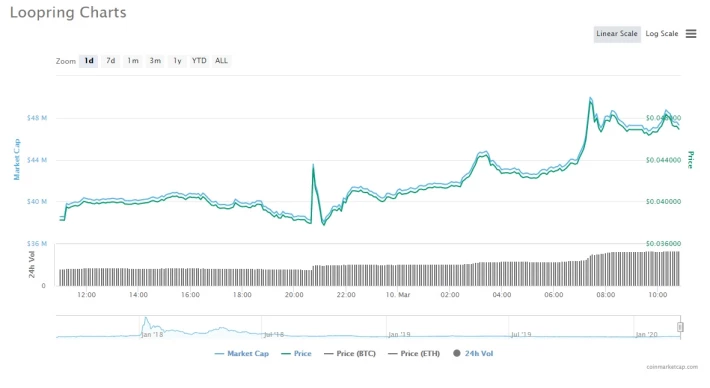The height and width of the screenshot is (388, 710).
Task: Toggle Price (ETH) series in legend
Action: (414, 354)
